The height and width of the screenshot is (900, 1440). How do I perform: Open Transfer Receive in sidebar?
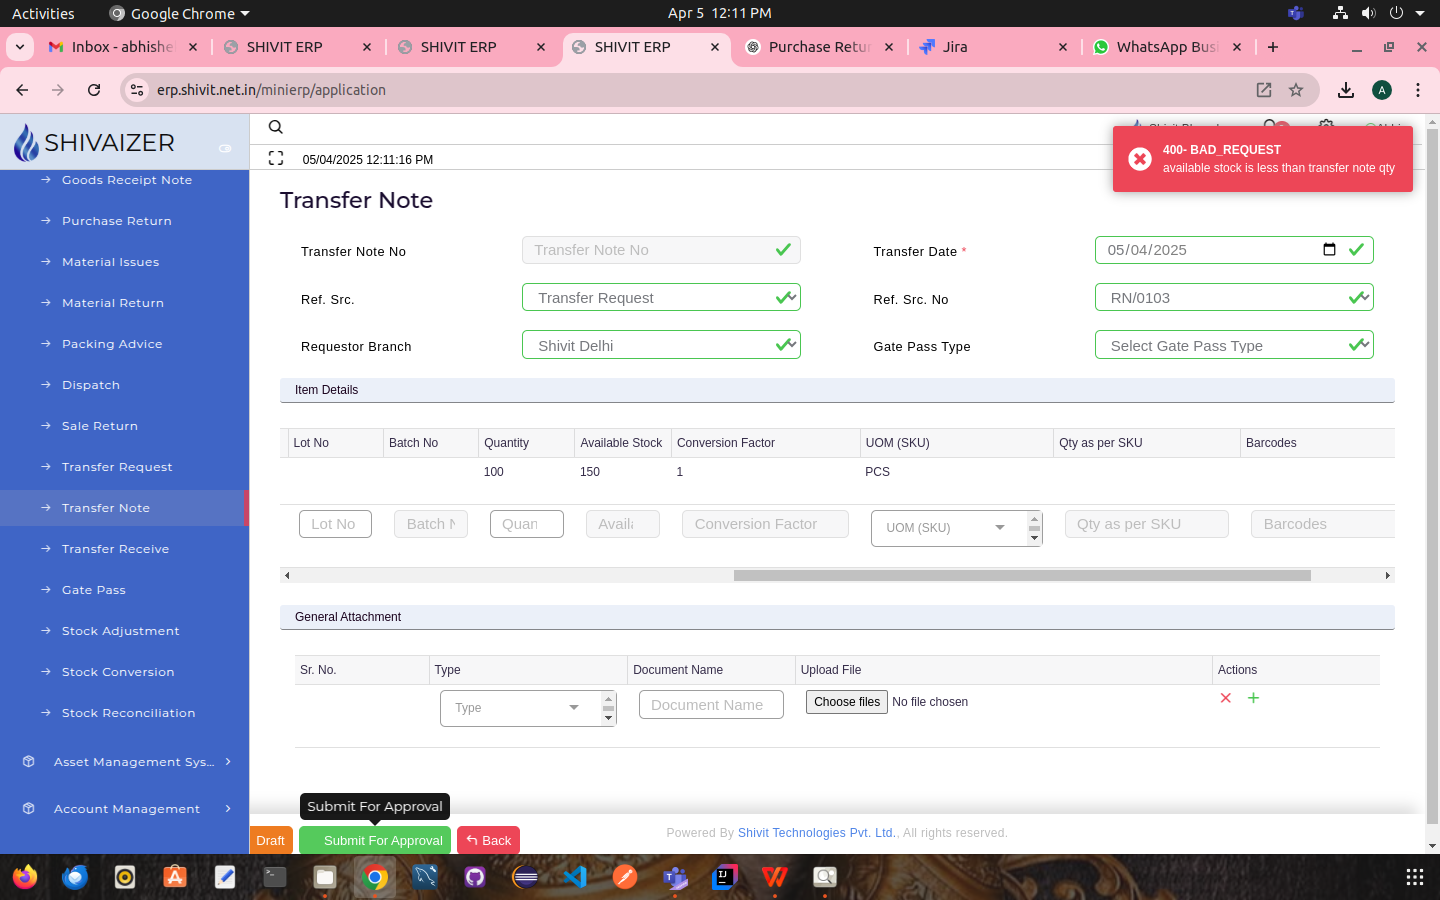(115, 549)
